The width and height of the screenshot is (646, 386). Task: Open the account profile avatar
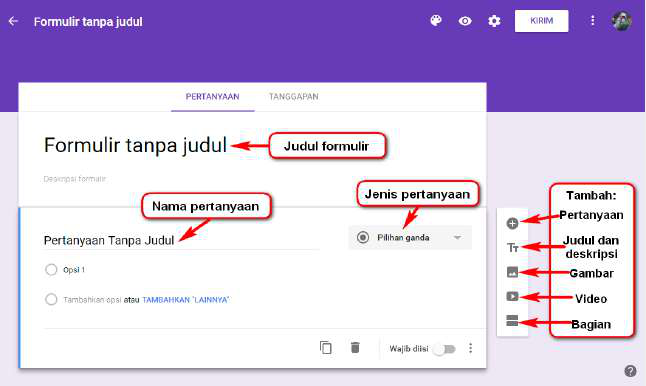pyautogui.click(x=622, y=21)
